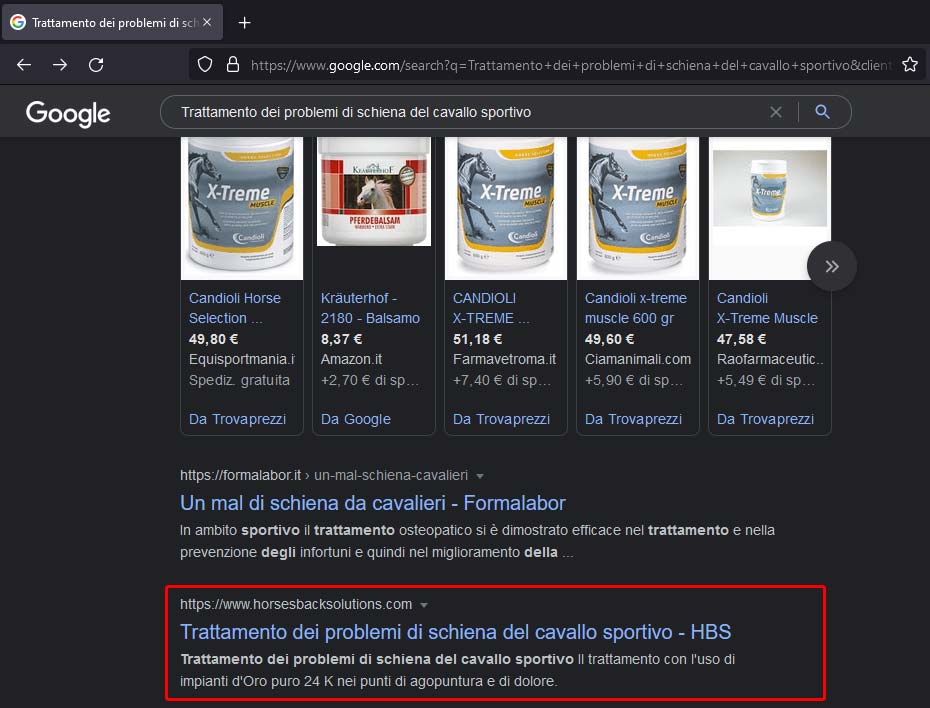Open a new browser tab
Screen dimensions: 930x708
244,22
